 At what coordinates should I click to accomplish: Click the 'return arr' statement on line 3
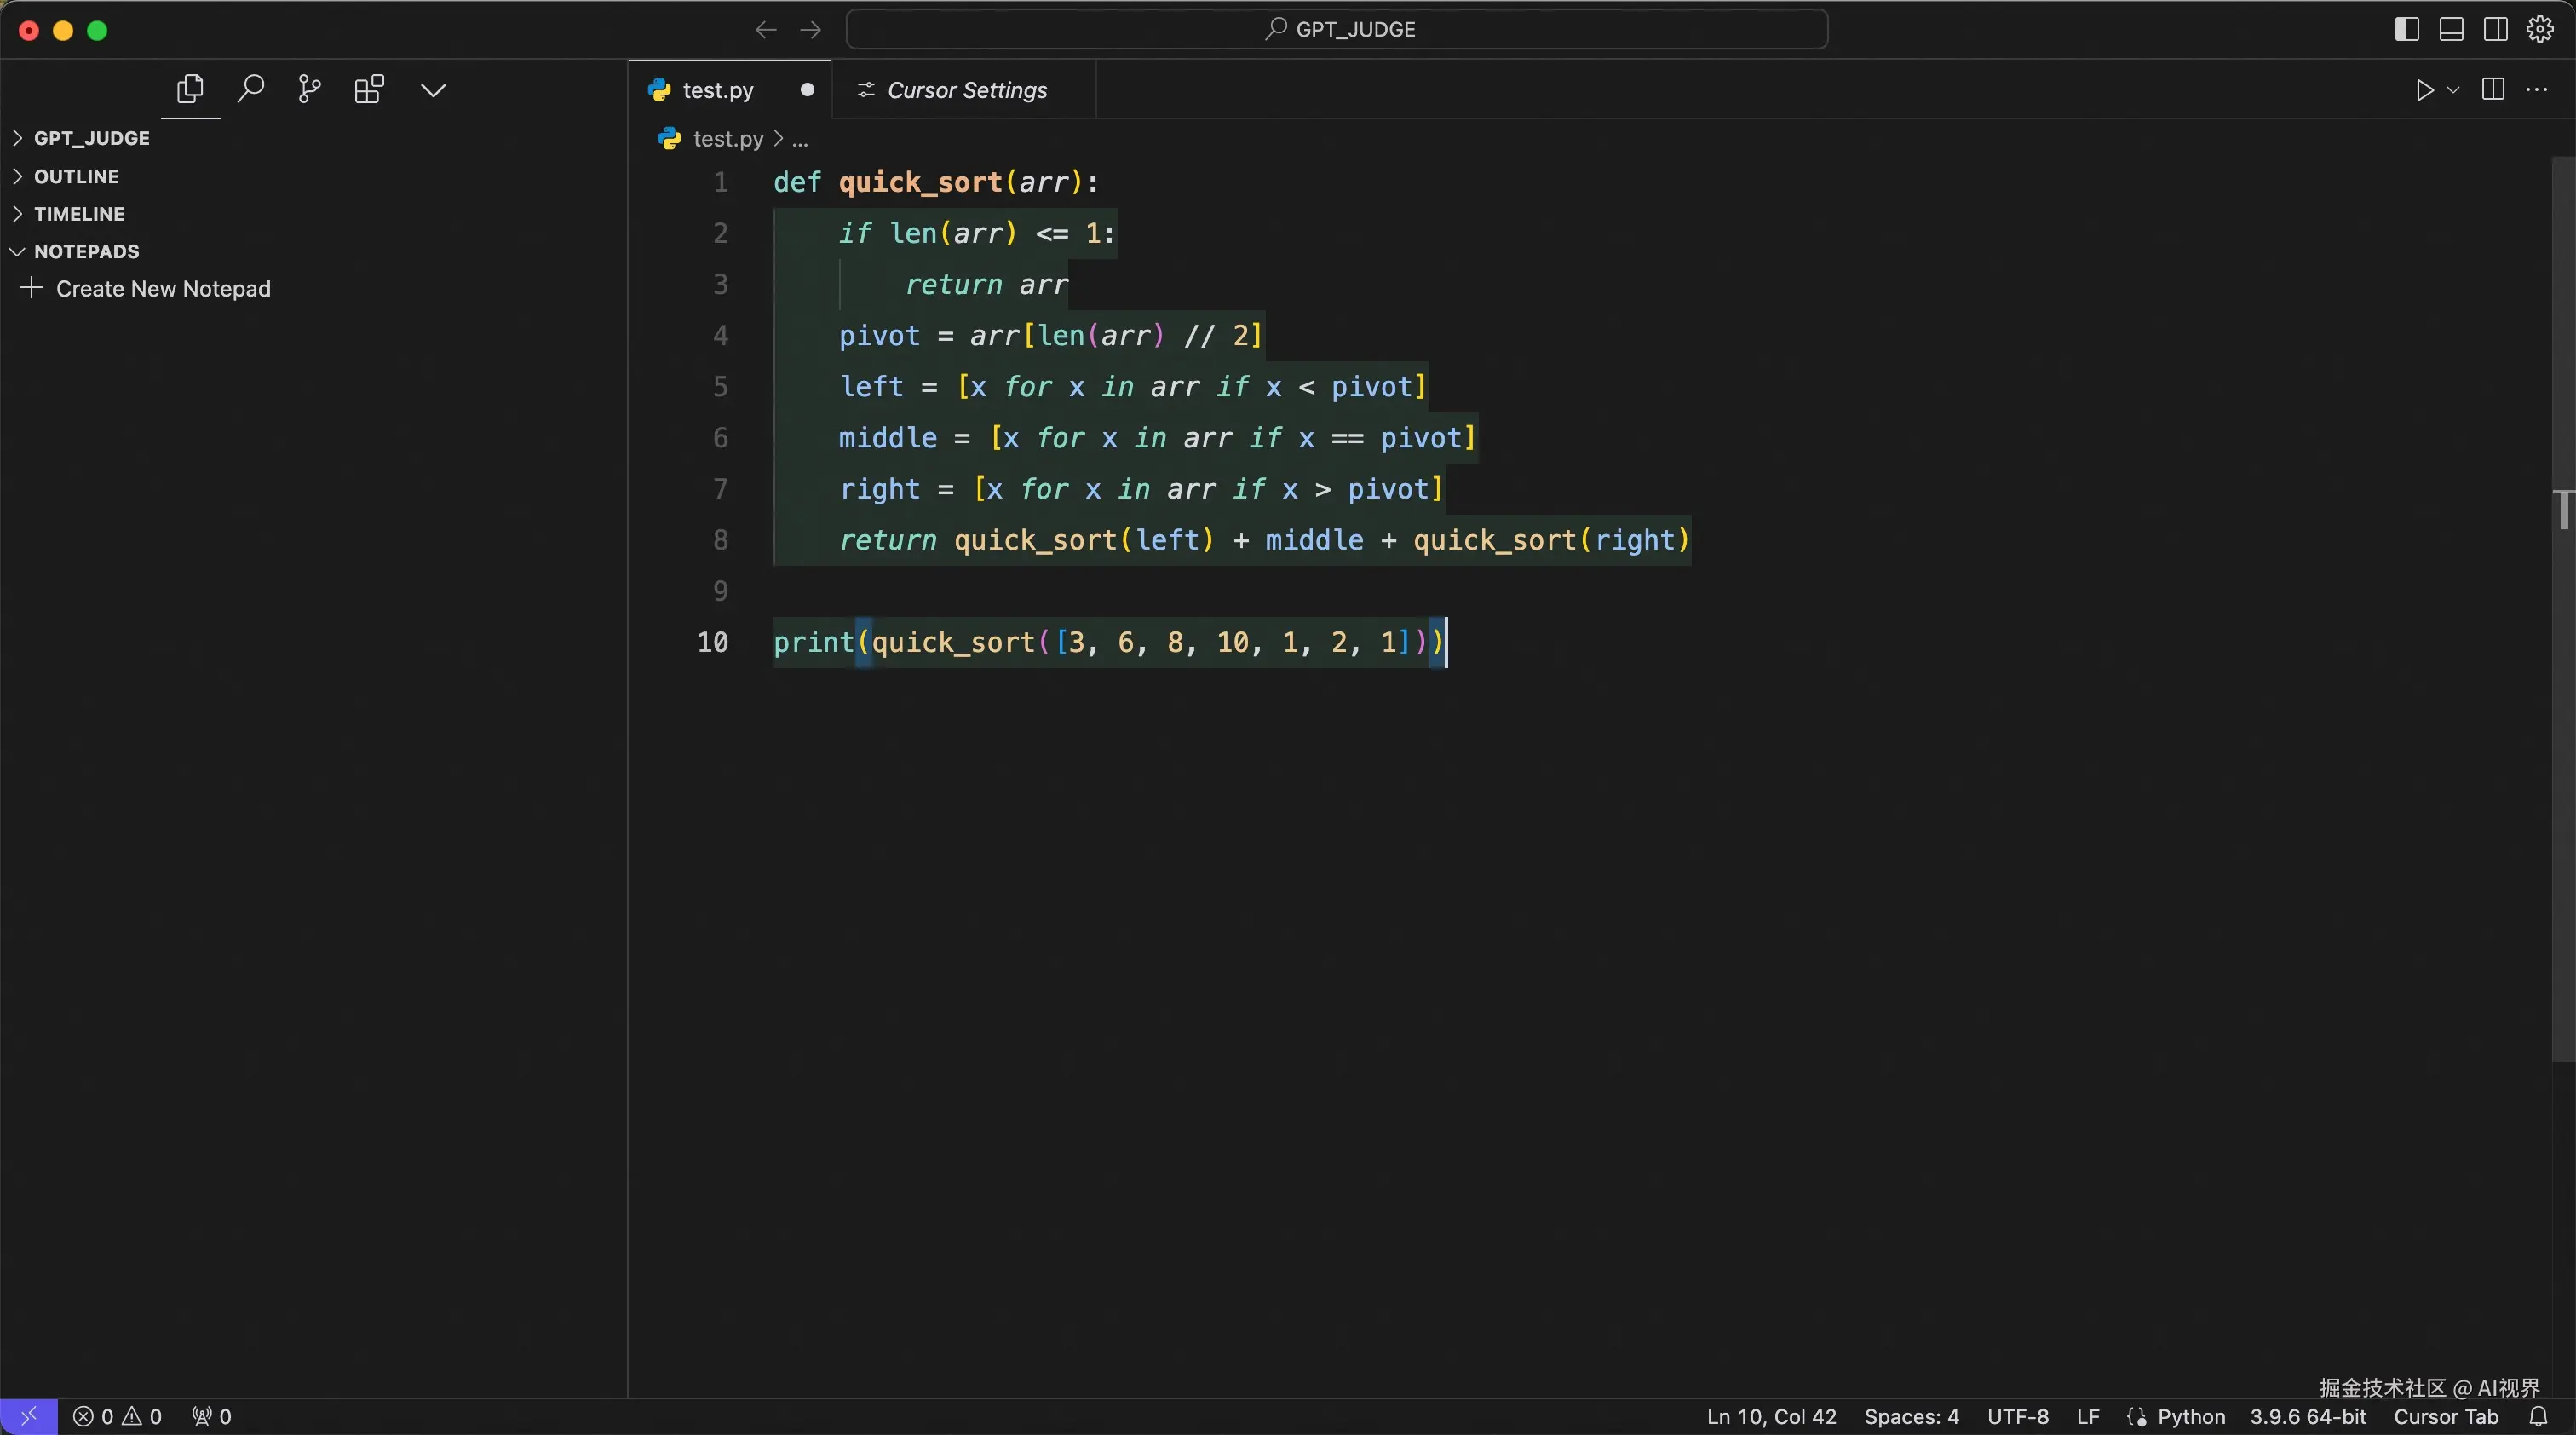click(x=987, y=285)
